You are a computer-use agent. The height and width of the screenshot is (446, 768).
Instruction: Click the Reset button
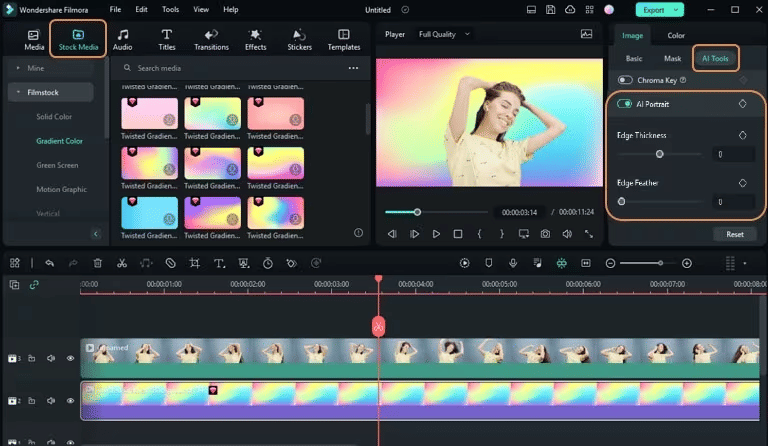[x=734, y=234]
